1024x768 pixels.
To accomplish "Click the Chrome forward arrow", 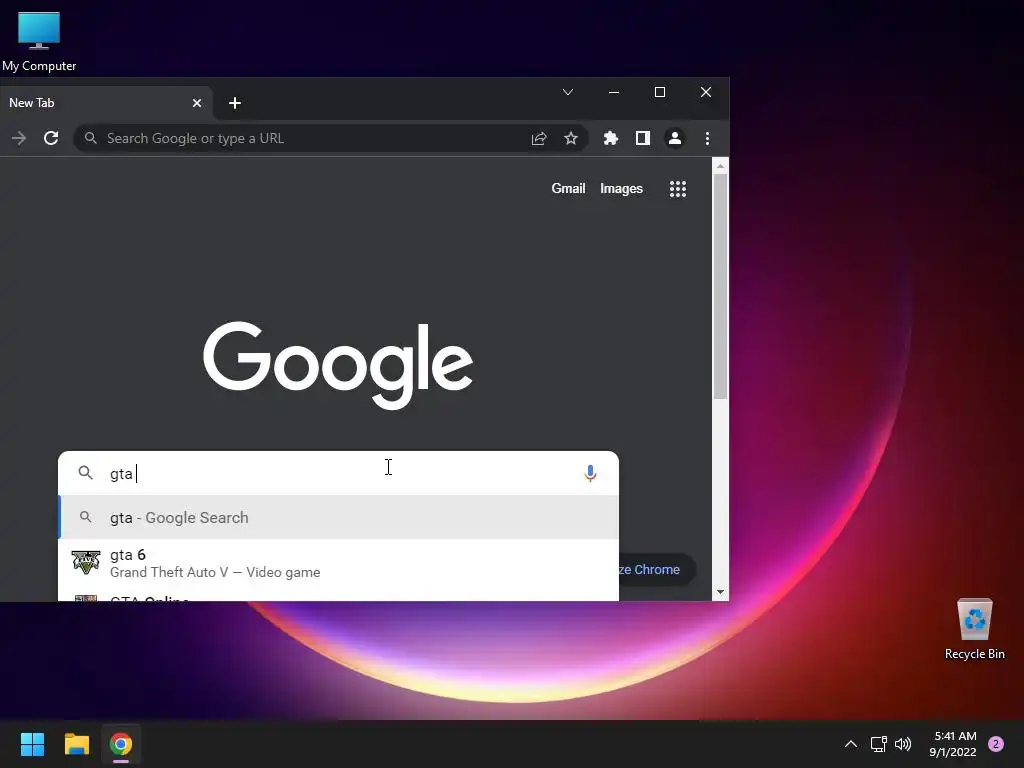I will (x=19, y=138).
